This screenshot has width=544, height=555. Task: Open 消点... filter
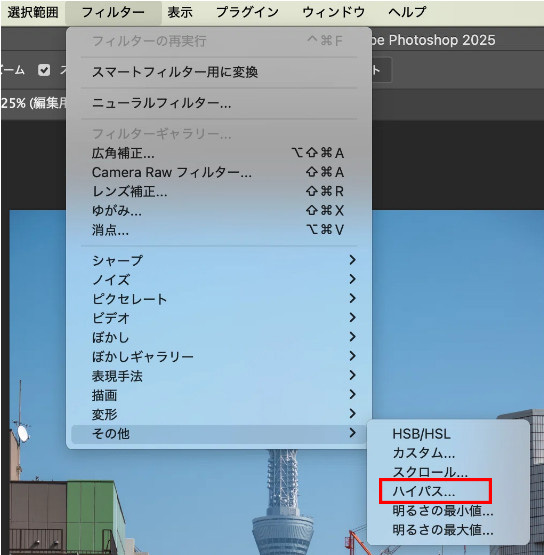pos(219,230)
